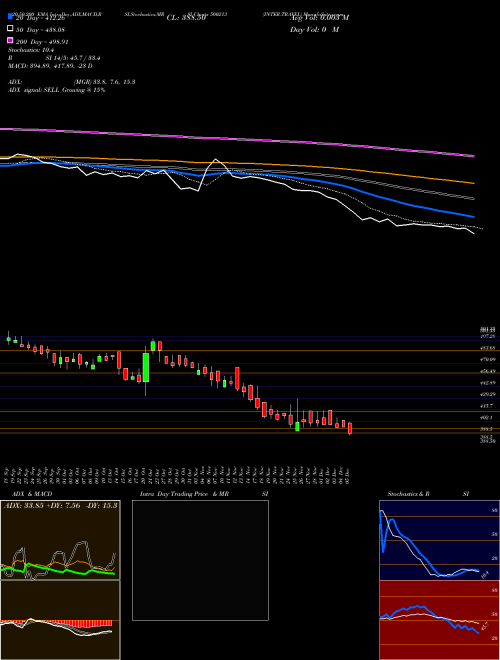Click the 'Intra Day Trading Price & MR' panel title

click(184, 494)
